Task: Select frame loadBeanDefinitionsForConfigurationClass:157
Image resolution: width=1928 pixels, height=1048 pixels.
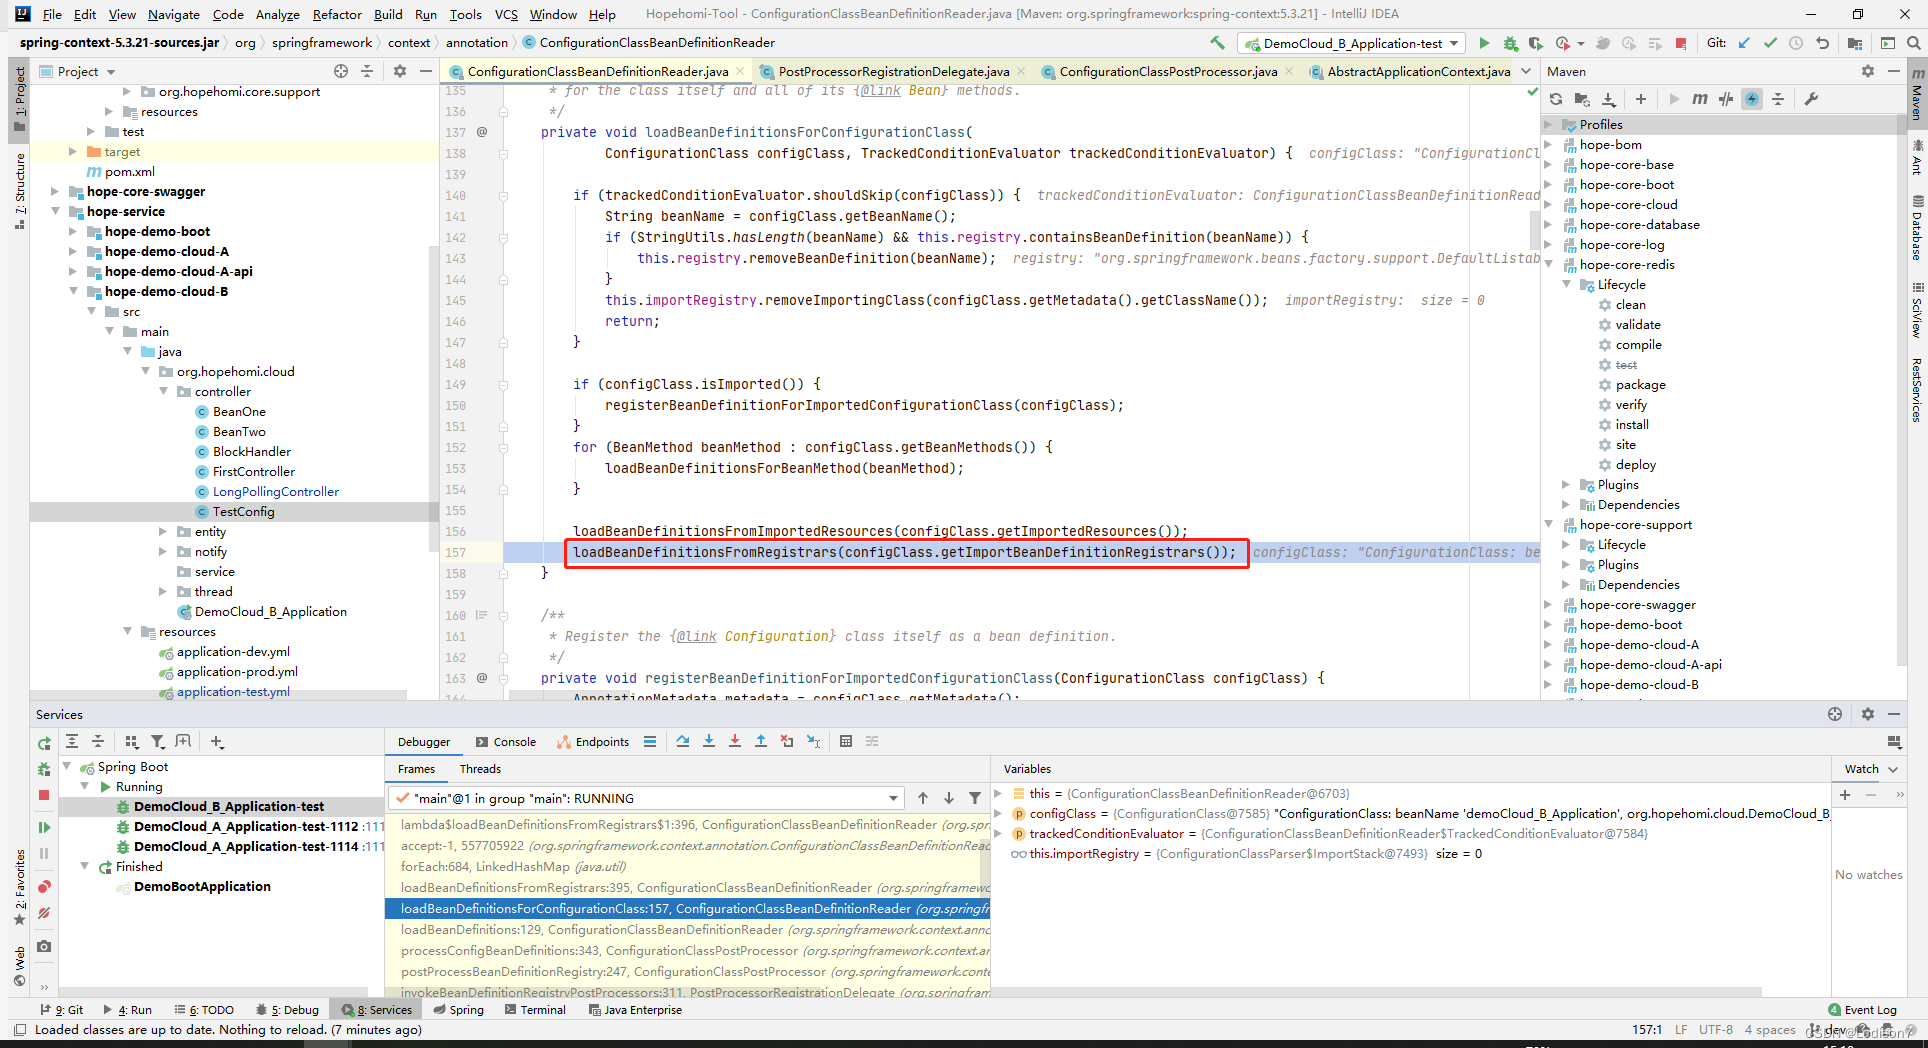Action: [687, 909]
